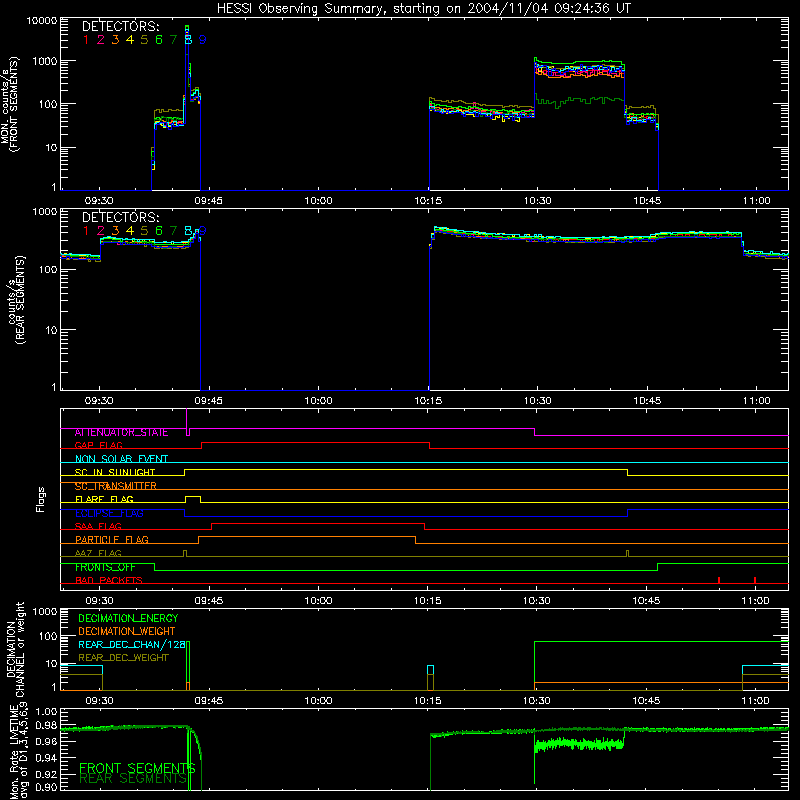Click the cyan REAR_DEC_CHAN pulse at 10:15

(x=431, y=670)
